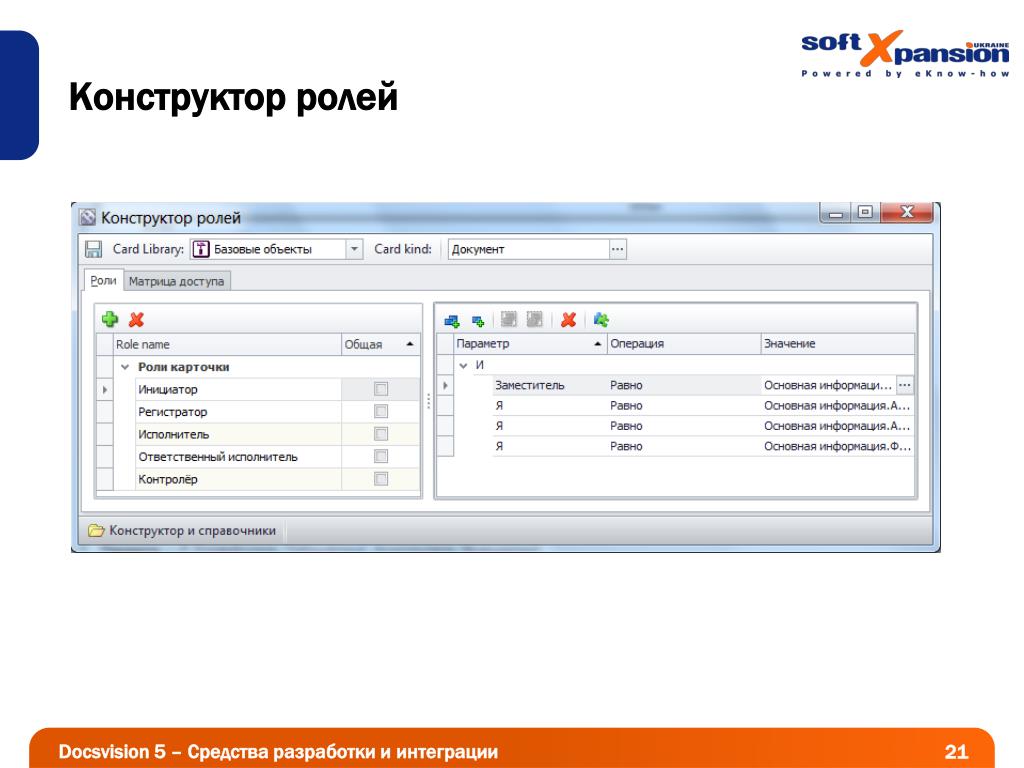Delete condition with red X in right toolbar

pos(569,319)
